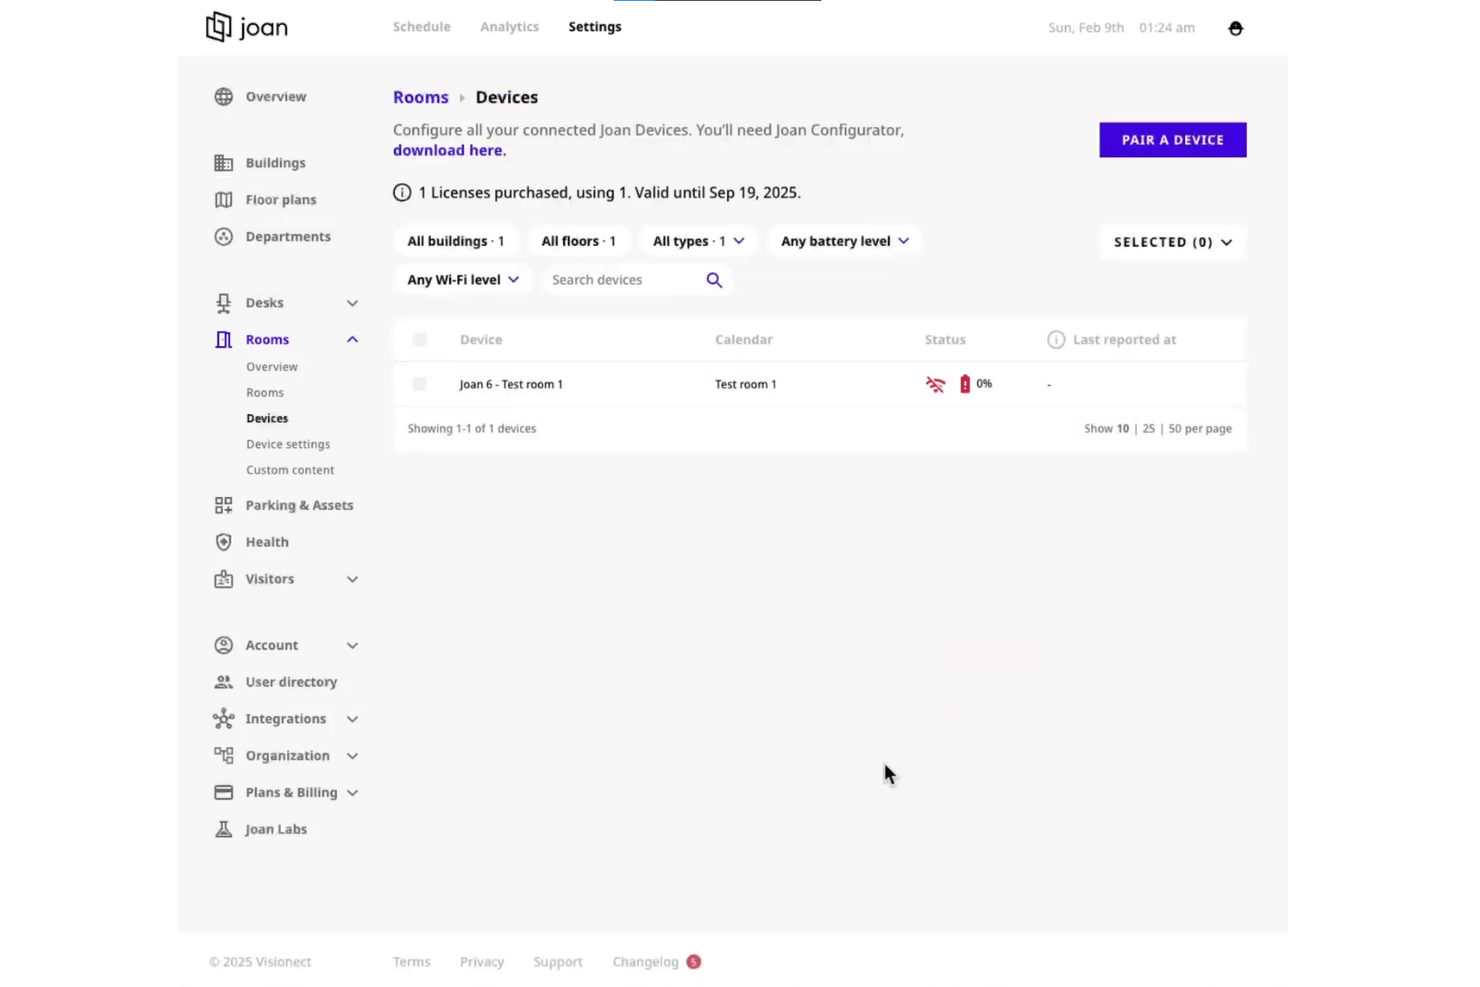This screenshot has height=987, width=1480.
Task: Open the Any battery level dropdown
Action: [845, 241]
